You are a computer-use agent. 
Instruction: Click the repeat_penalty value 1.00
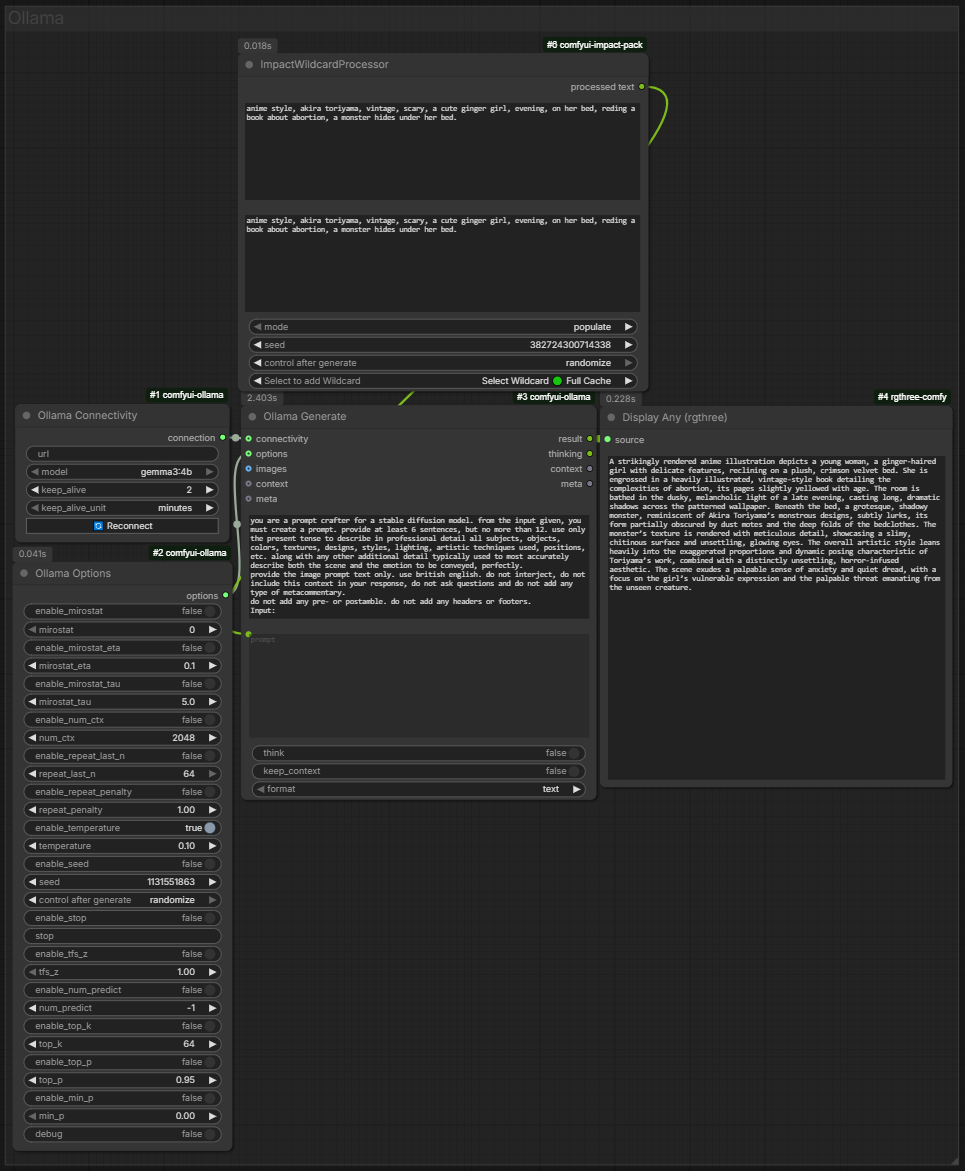click(x=186, y=810)
